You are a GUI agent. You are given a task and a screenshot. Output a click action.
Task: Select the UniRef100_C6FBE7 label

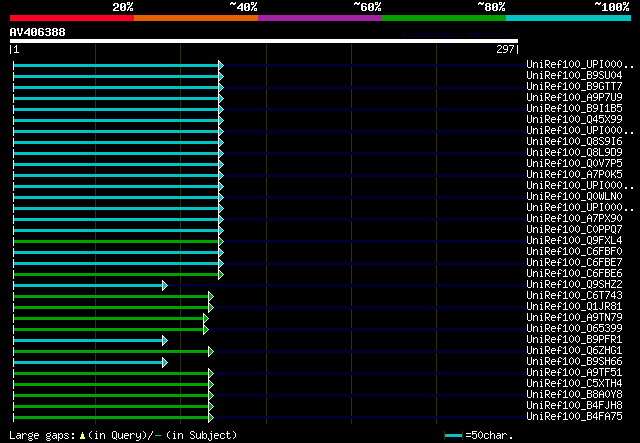point(574,263)
